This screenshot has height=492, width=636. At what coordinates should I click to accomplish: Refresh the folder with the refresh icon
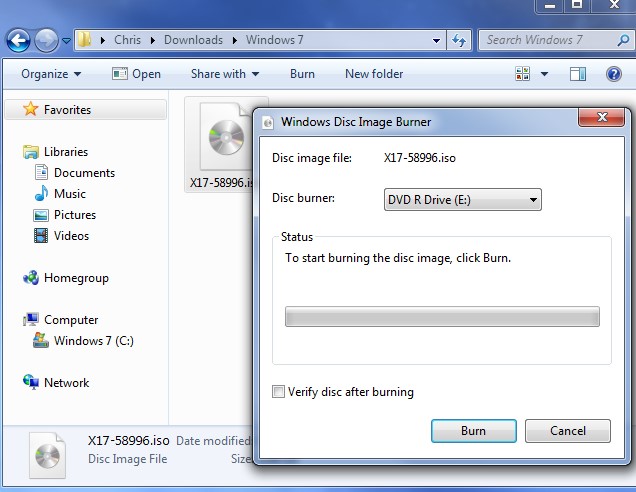coord(459,40)
